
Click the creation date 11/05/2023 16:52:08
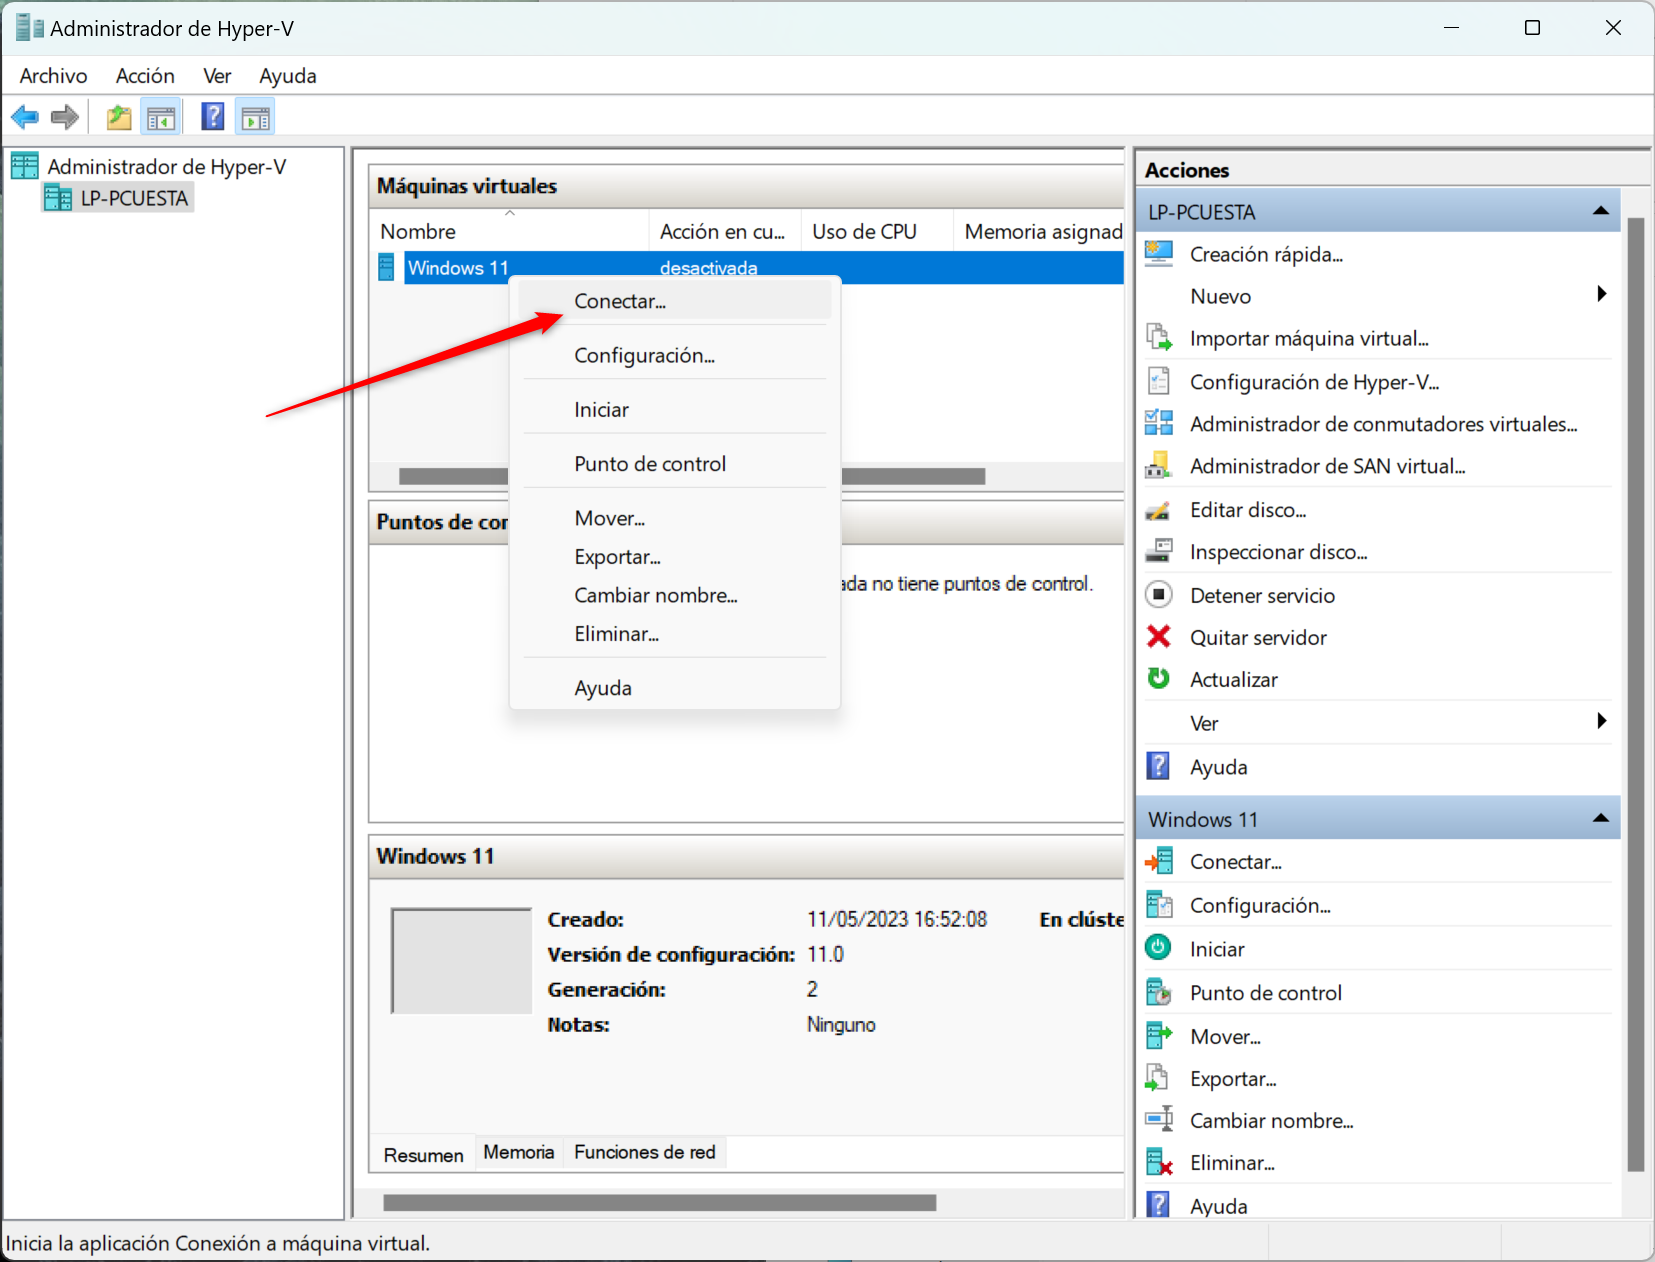[897, 919]
